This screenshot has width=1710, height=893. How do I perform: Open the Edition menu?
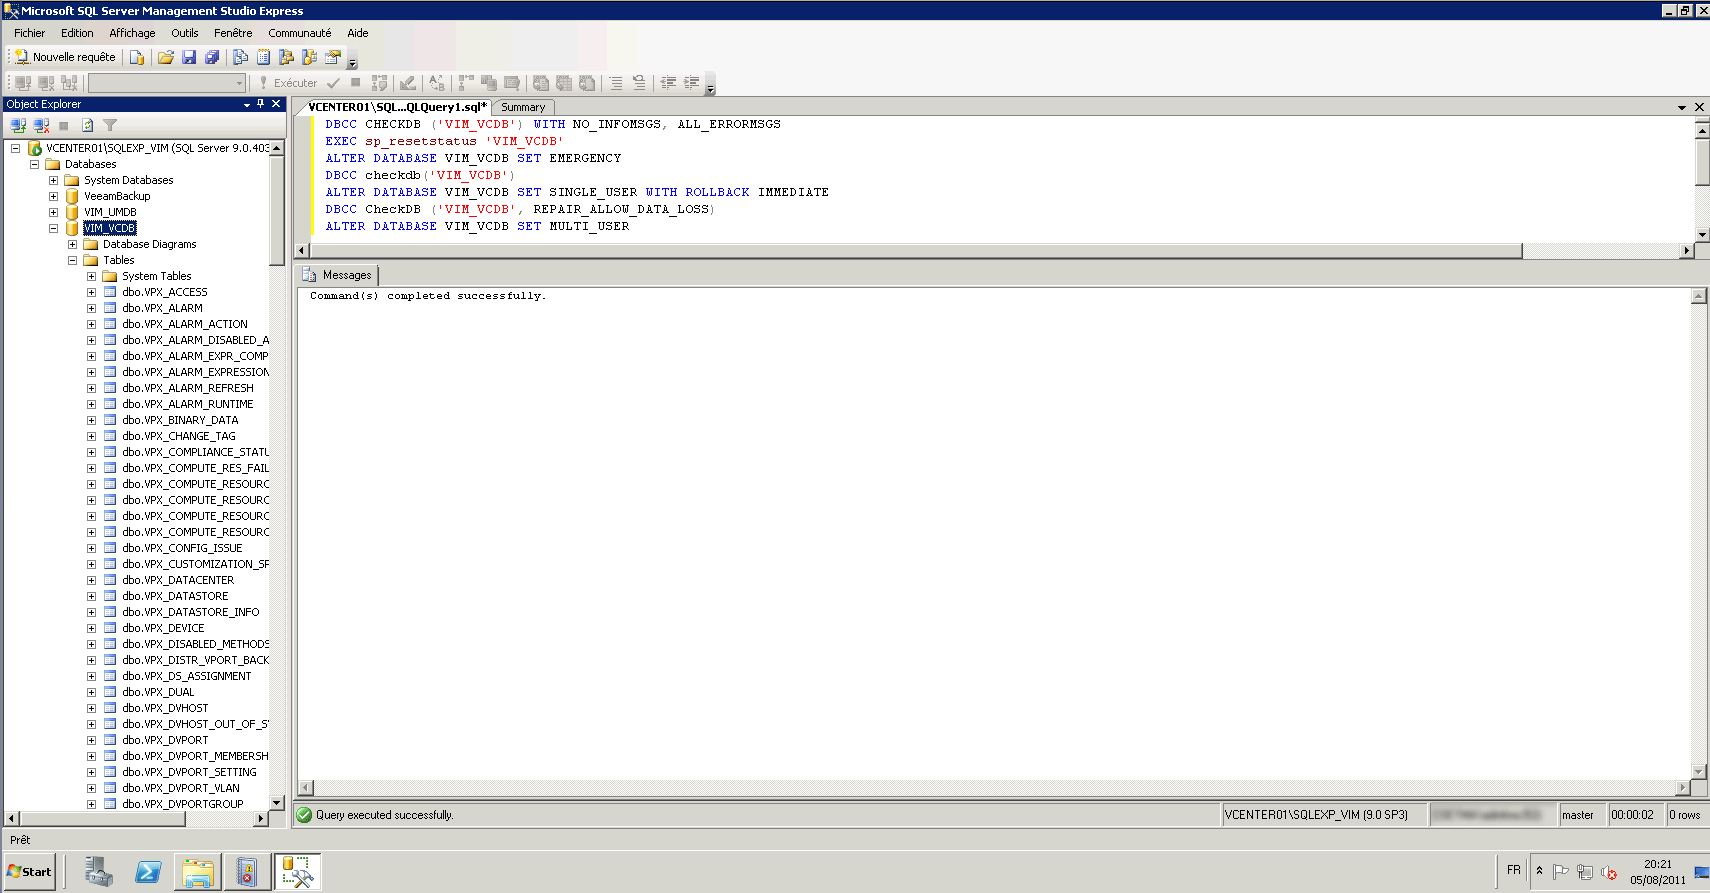(x=77, y=33)
